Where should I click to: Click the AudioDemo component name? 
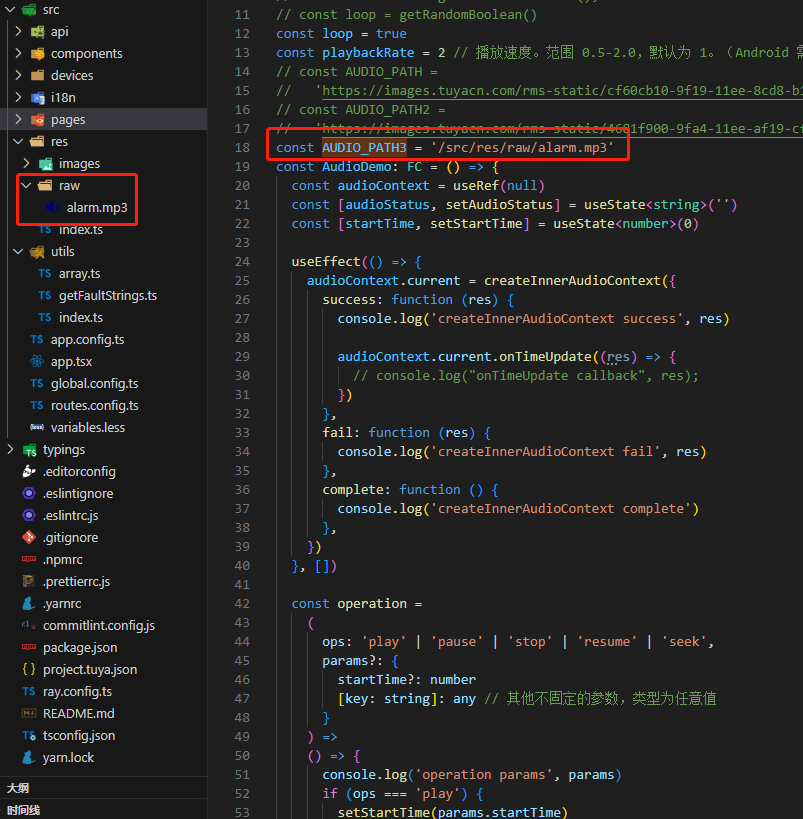pos(356,167)
